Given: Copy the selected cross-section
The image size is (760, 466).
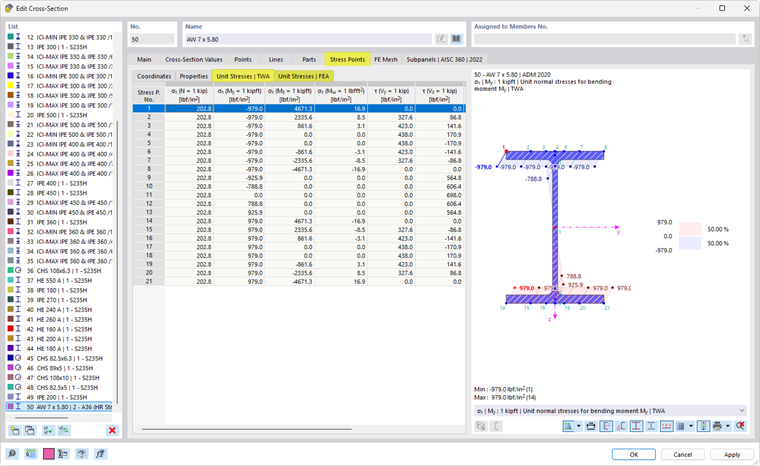Looking at the screenshot, I should click(x=30, y=430).
